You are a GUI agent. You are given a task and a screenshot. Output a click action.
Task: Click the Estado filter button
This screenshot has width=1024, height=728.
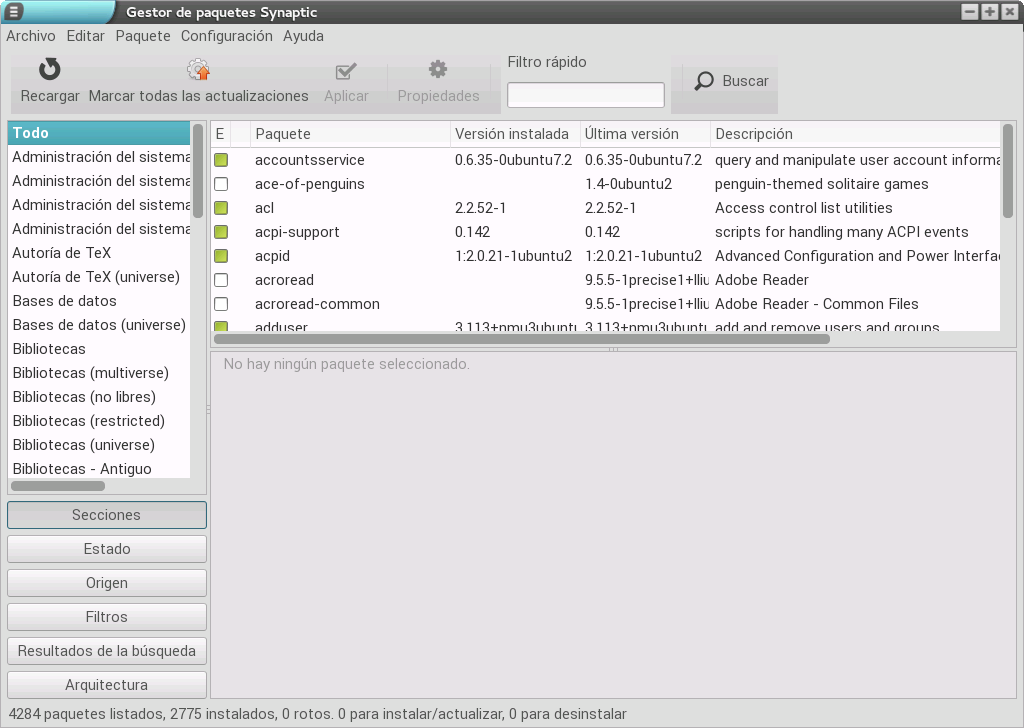[107, 549]
